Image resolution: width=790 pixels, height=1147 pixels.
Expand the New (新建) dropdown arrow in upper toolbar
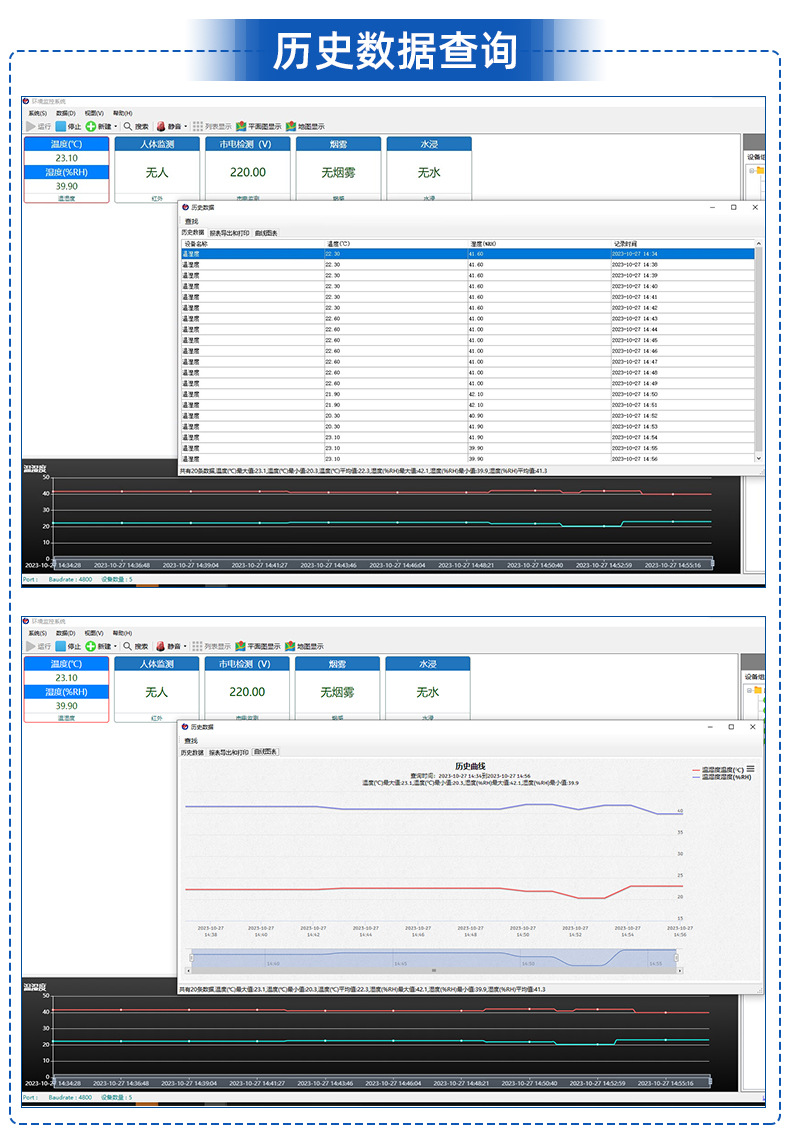pyautogui.click(x=116, y=127)
